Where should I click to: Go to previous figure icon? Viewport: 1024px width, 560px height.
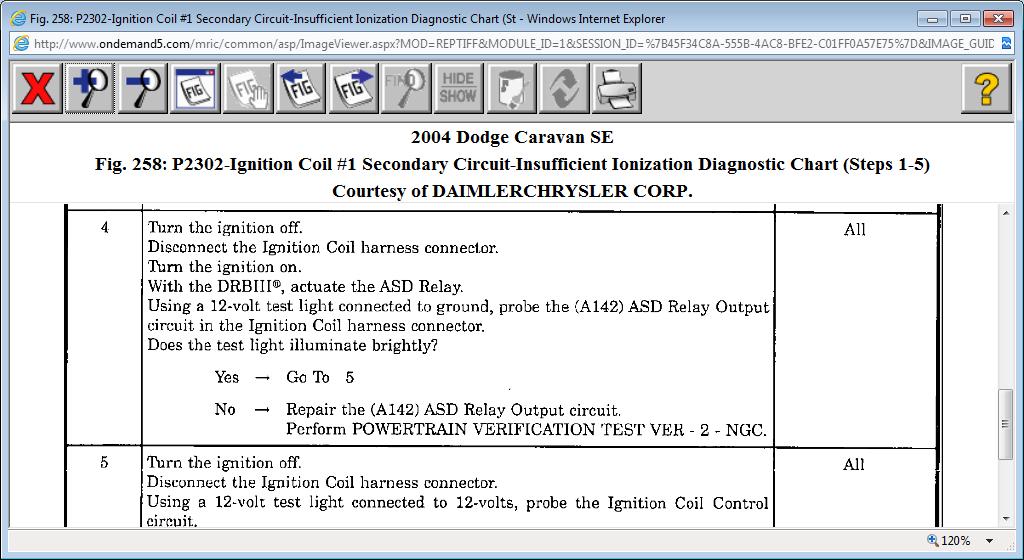point(300,88)
